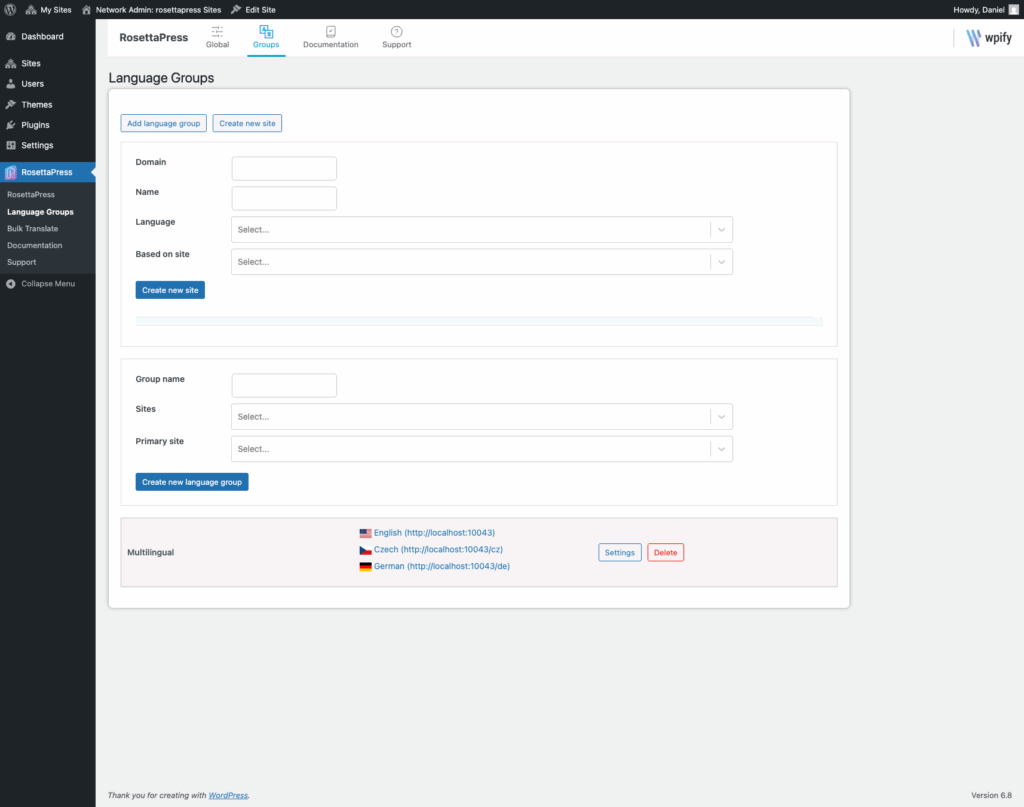Viewport: 1024px width, 807px height.
Task: Open the Sites select field
Action: [482, 417]
